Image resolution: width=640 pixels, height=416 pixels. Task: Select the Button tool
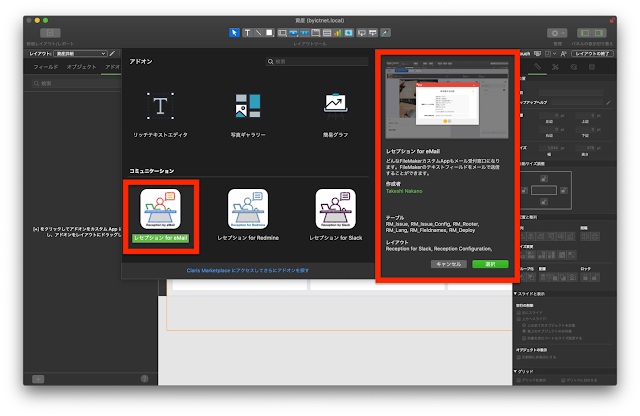point(293,33)
